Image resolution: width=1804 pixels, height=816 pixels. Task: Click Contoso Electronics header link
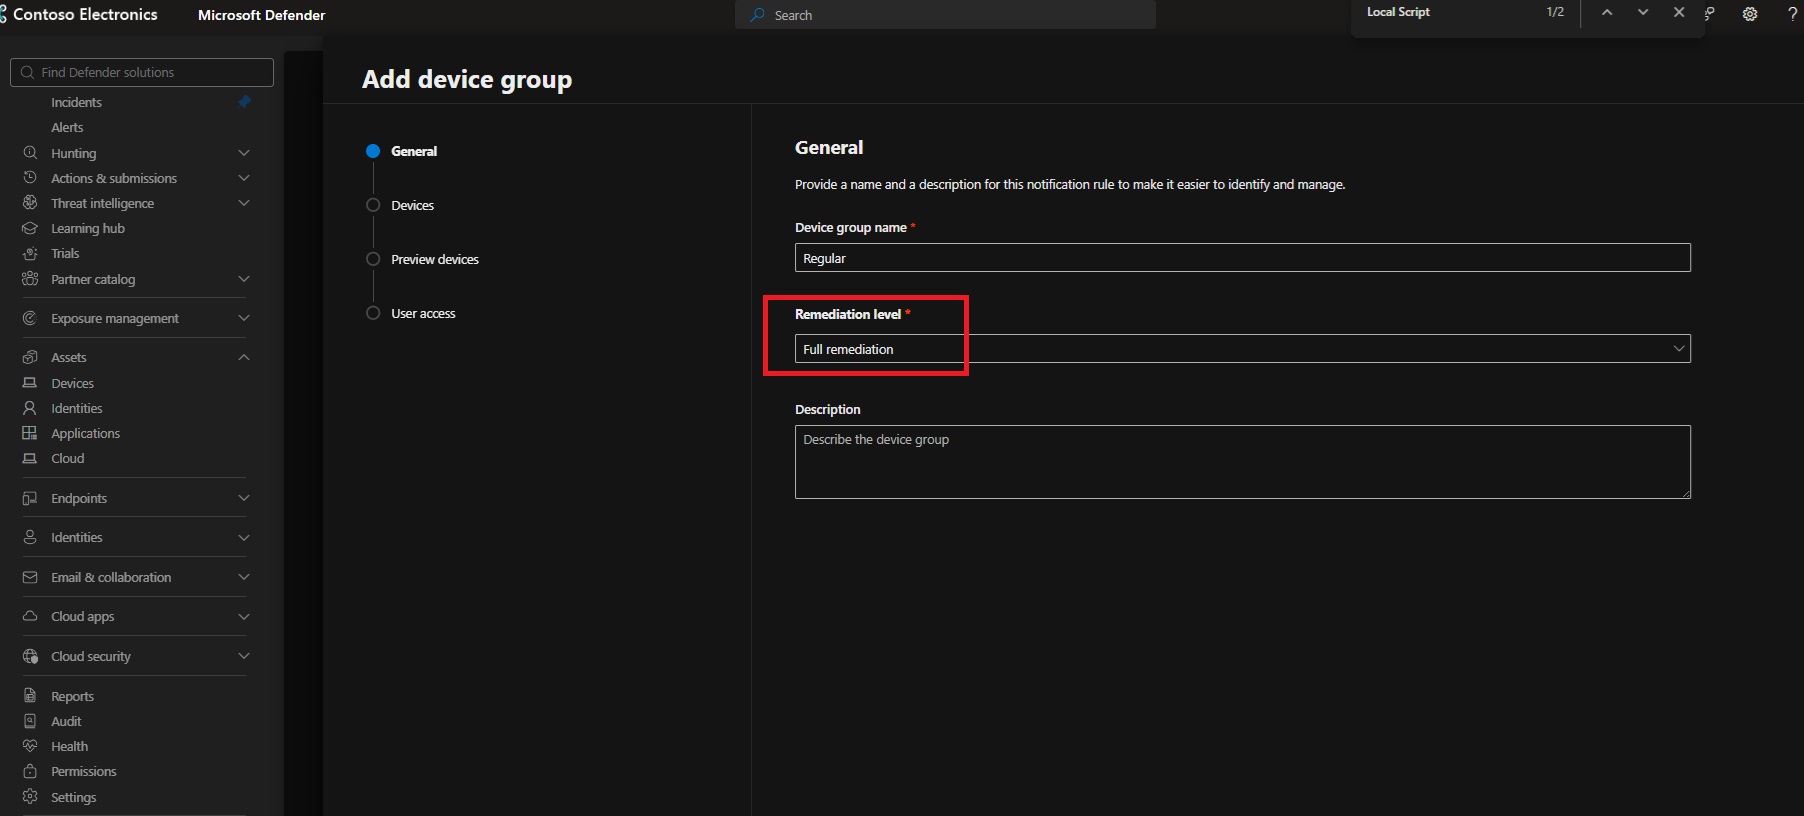(85, 14)
